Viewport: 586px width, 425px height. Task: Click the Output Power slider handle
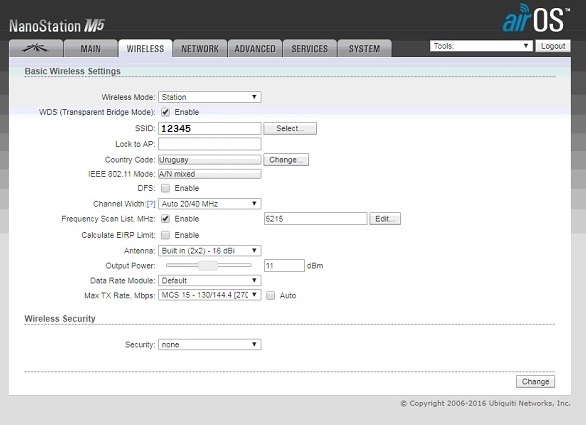coord(208,265)
